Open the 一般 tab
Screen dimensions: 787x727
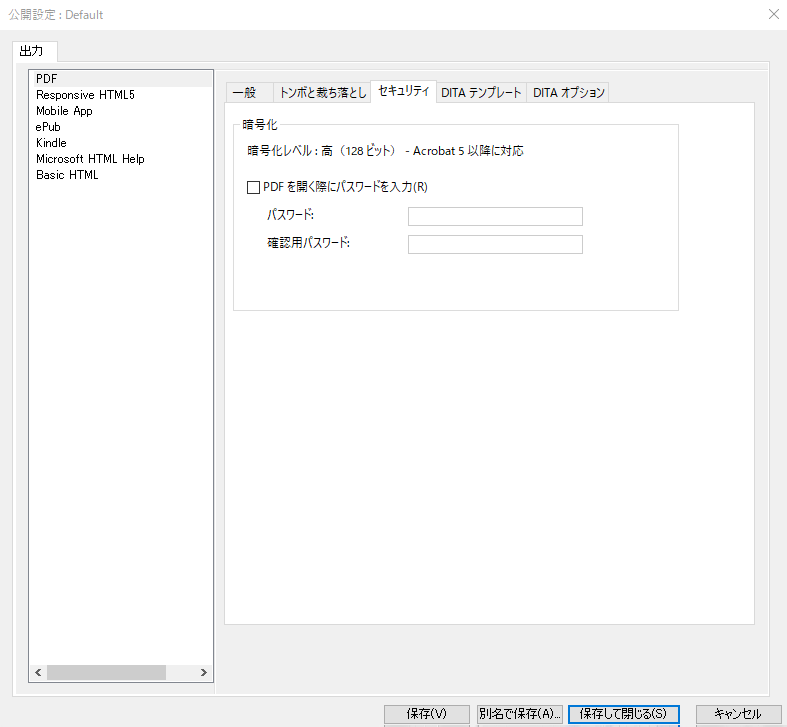(245, 93)
